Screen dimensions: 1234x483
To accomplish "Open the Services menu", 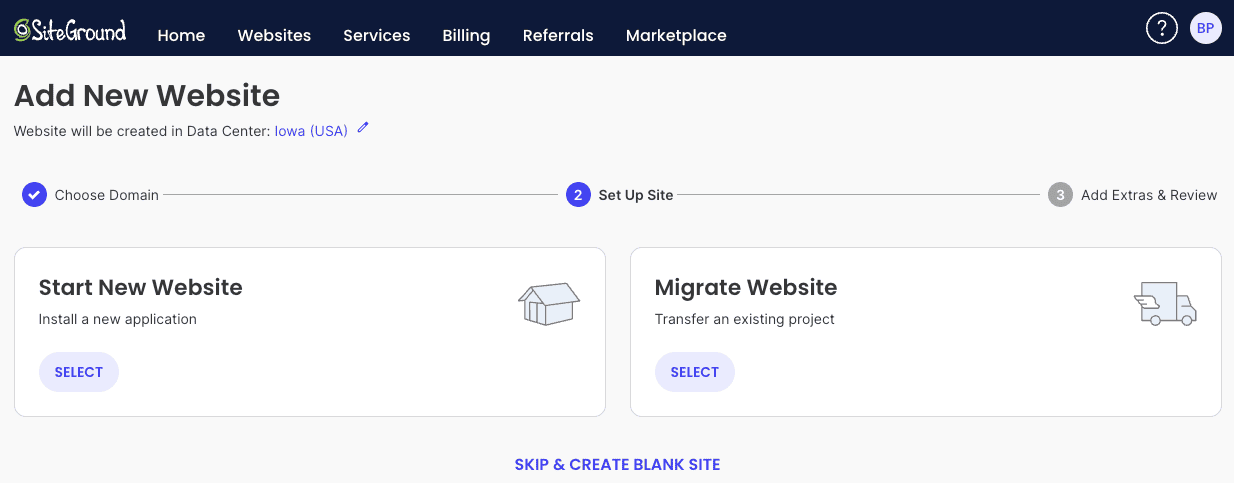I will (376, 35).
